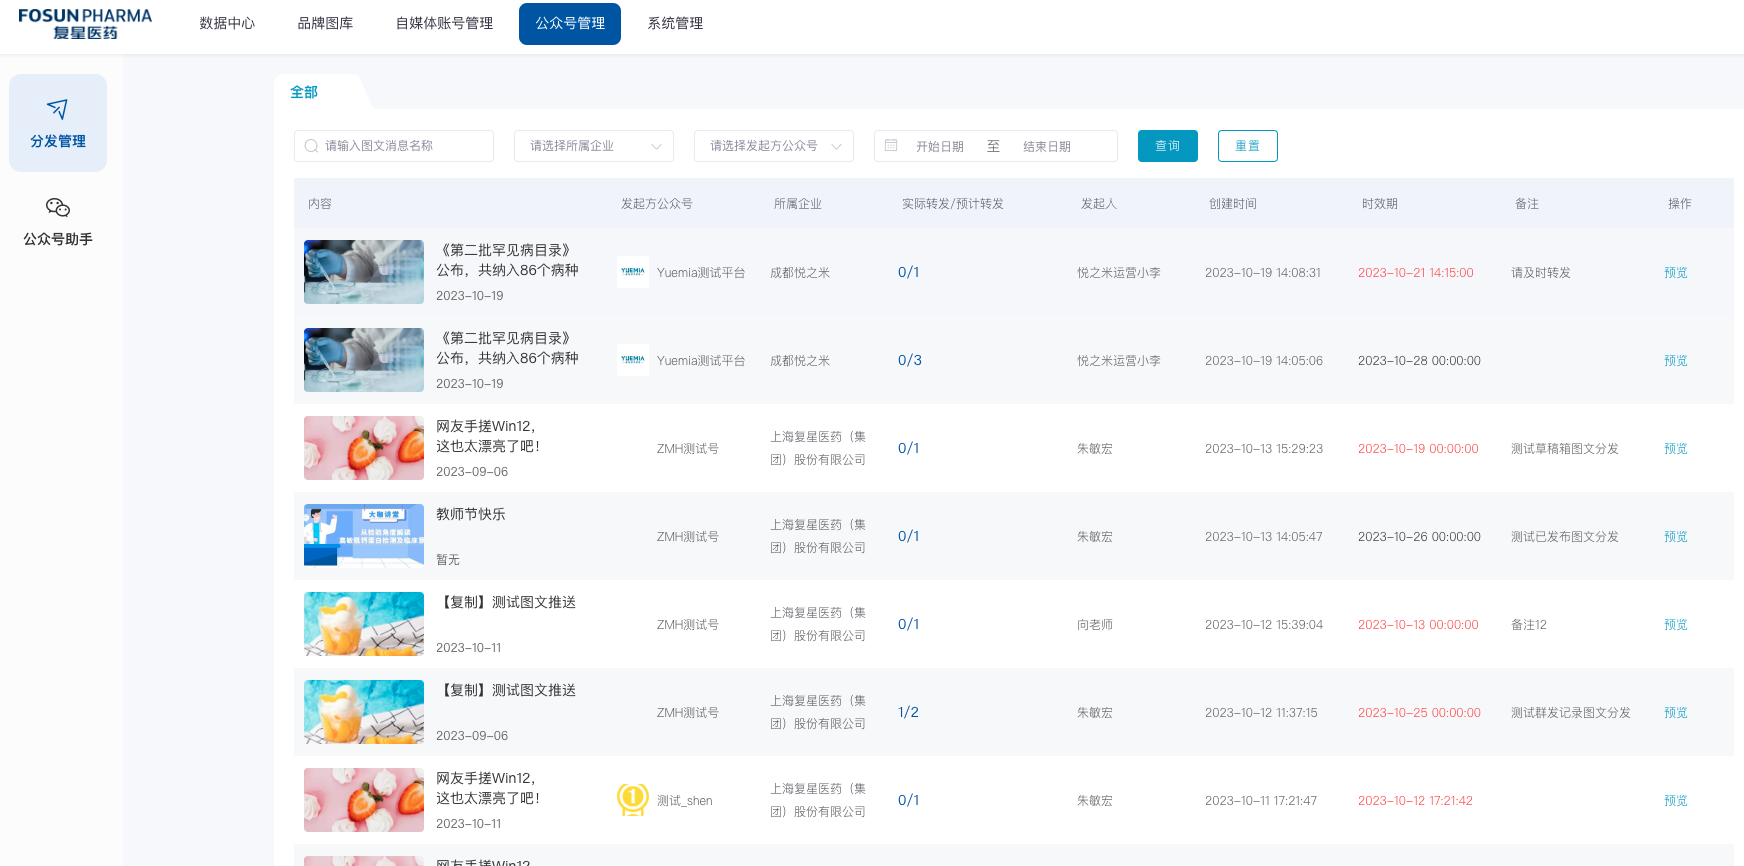This screenshot has height=866, width=1744.
Task: Focus 请输入图文消息名称 search input
Action: click(x=394, y=146)
